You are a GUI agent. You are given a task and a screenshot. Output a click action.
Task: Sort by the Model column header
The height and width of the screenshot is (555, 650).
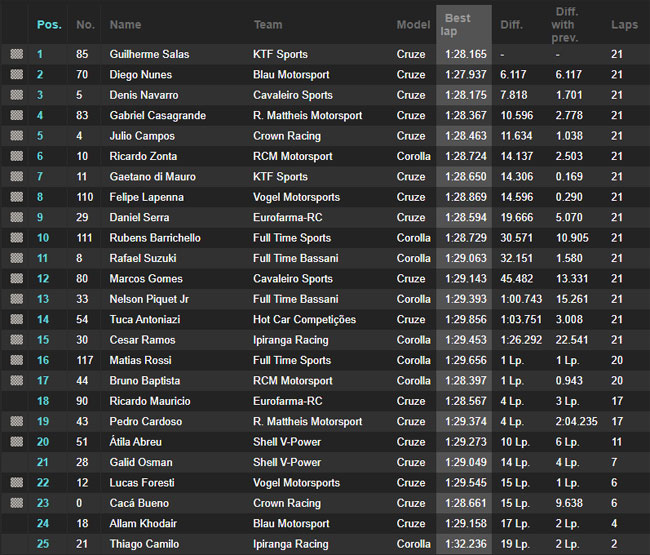coord(413,25)
